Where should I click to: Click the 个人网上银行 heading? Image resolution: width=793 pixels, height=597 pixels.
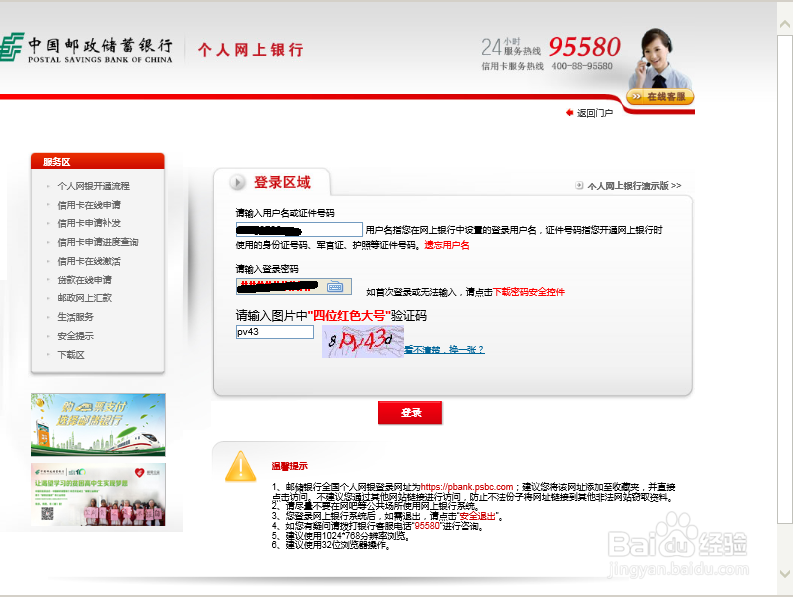pyautogui.click(x=251, y=50)
